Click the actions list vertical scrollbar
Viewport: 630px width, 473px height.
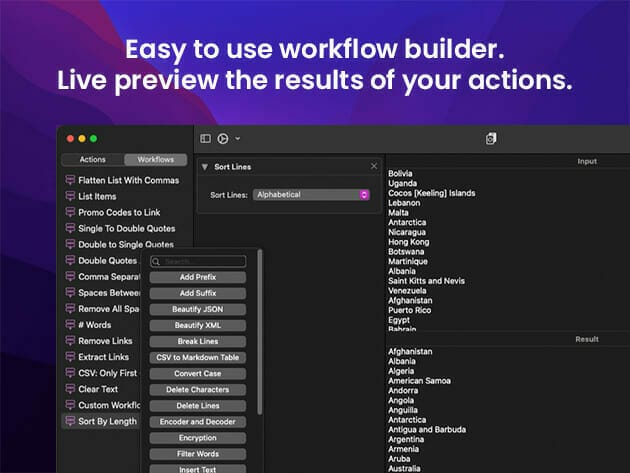coord(260,330)
